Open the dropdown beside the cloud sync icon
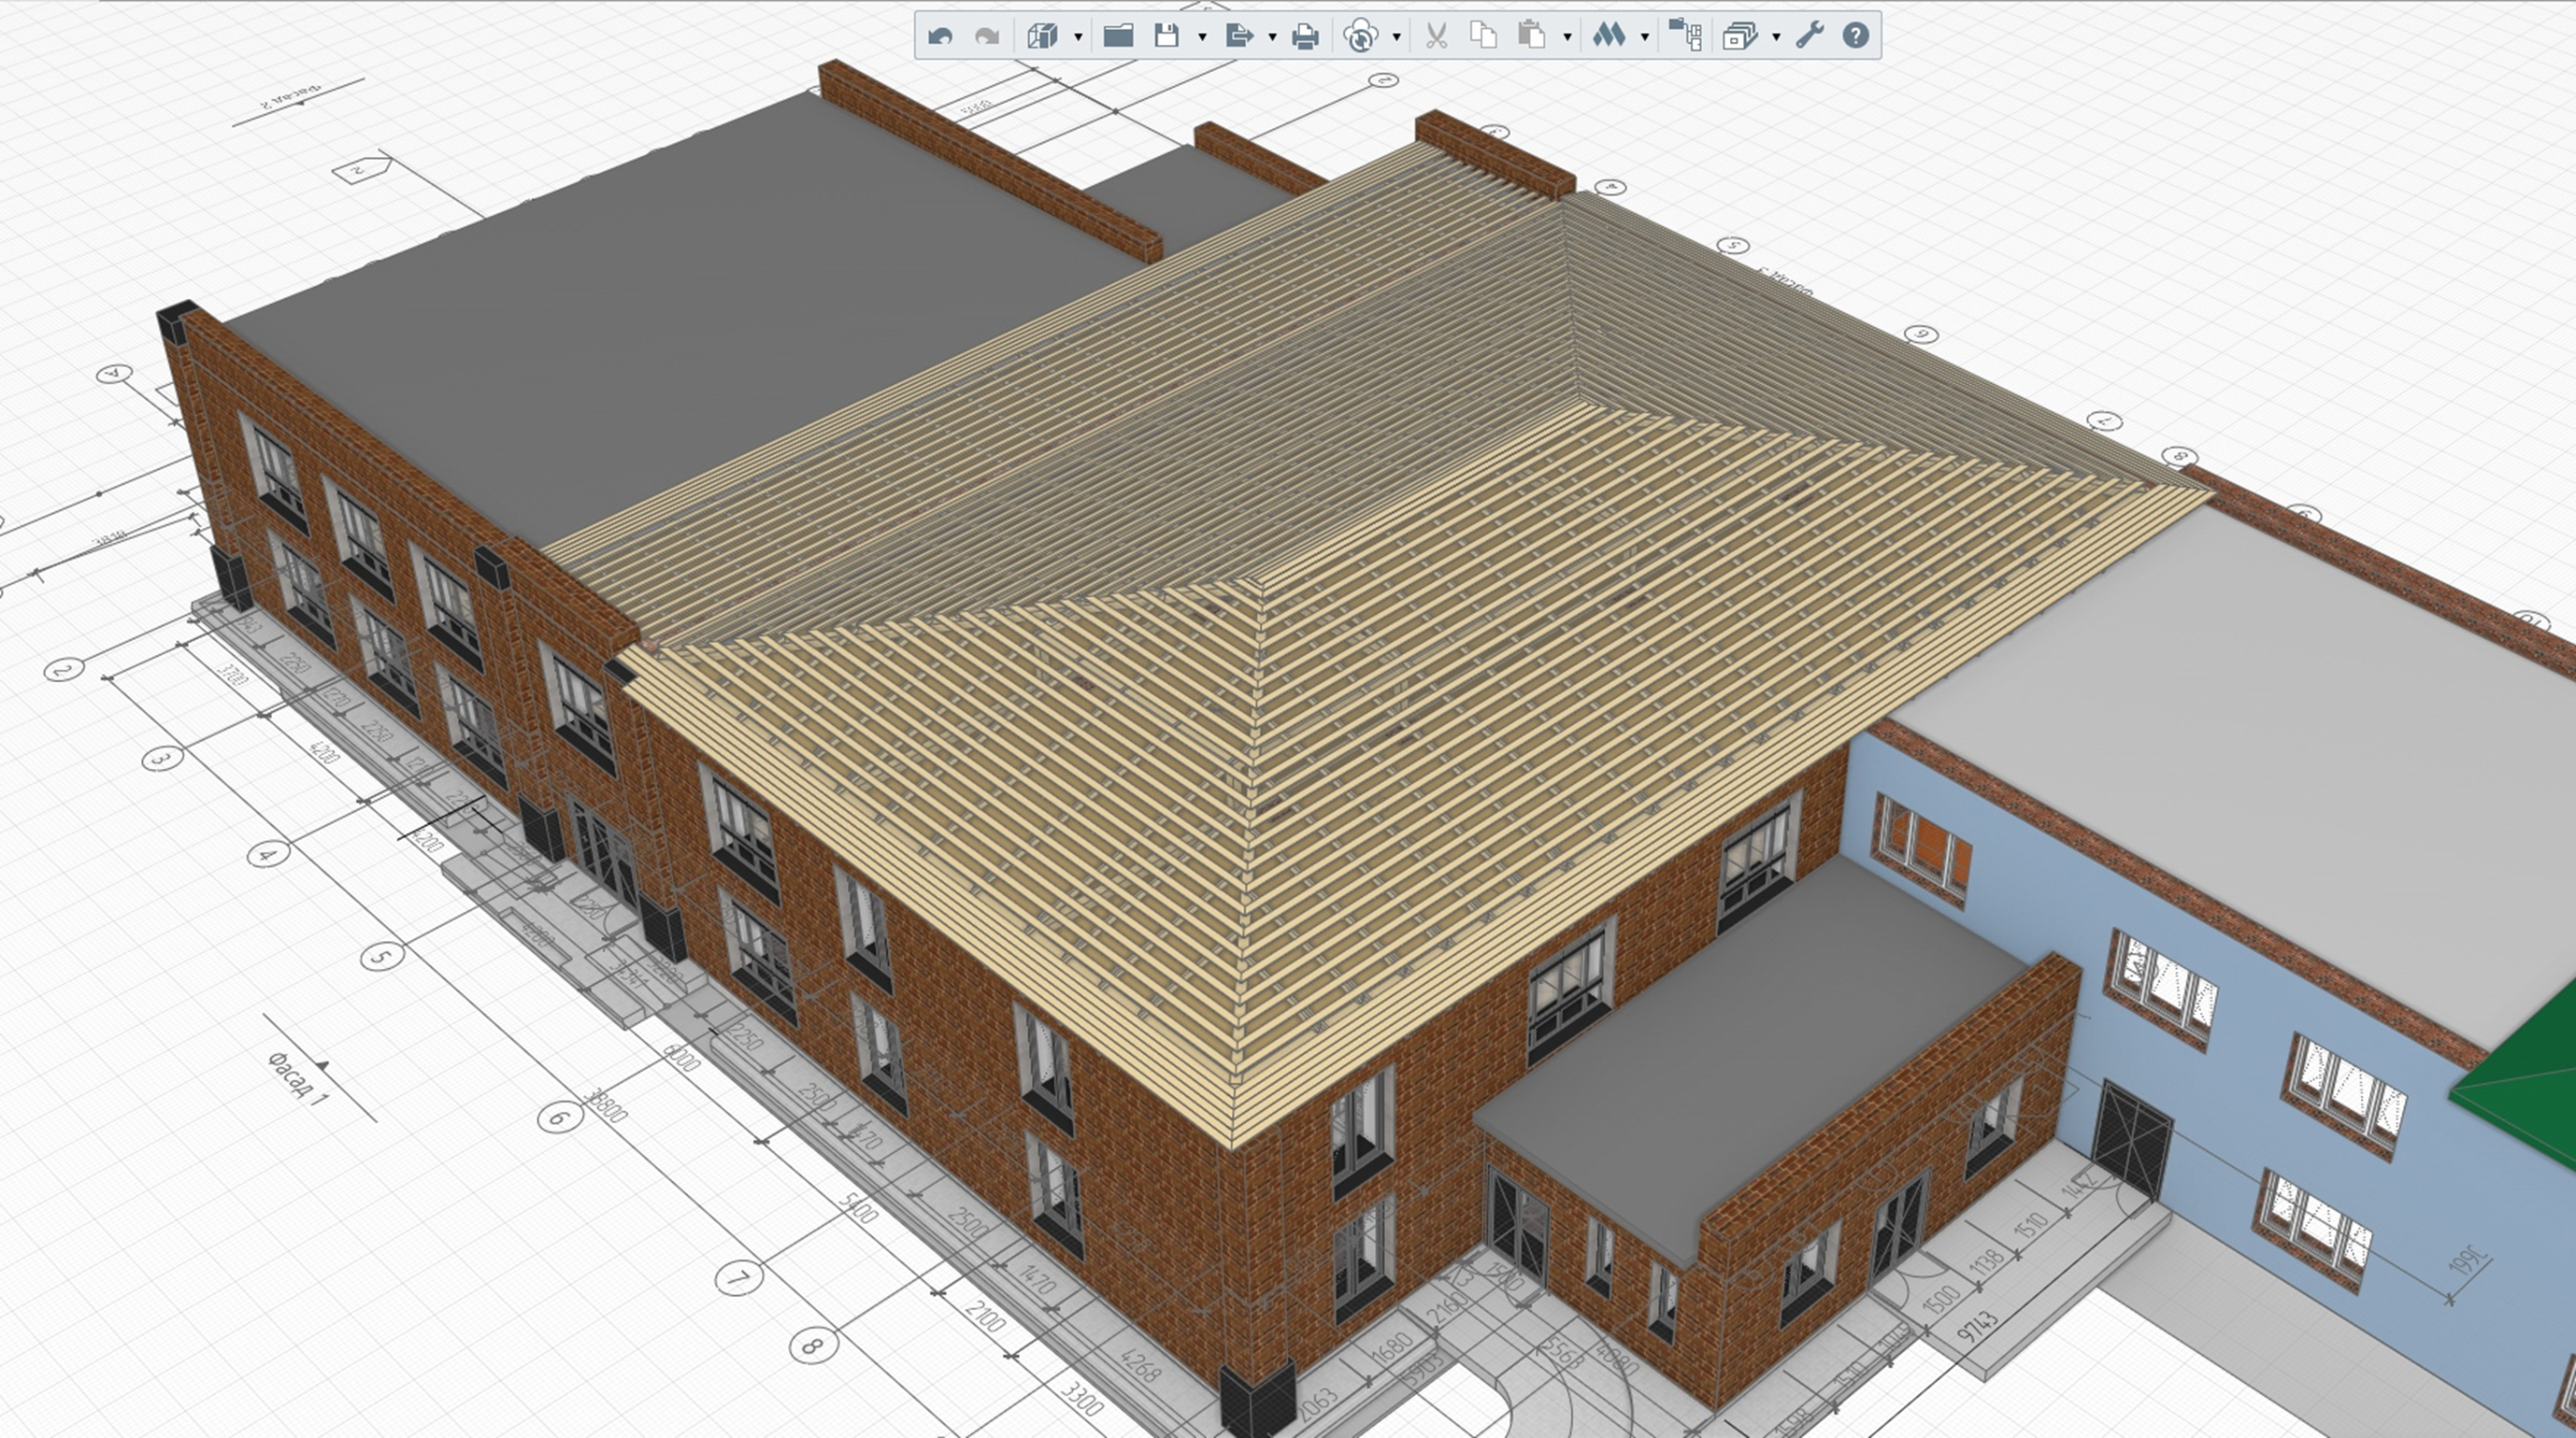This screenshot has height=1438, width=2576. 1397,38
